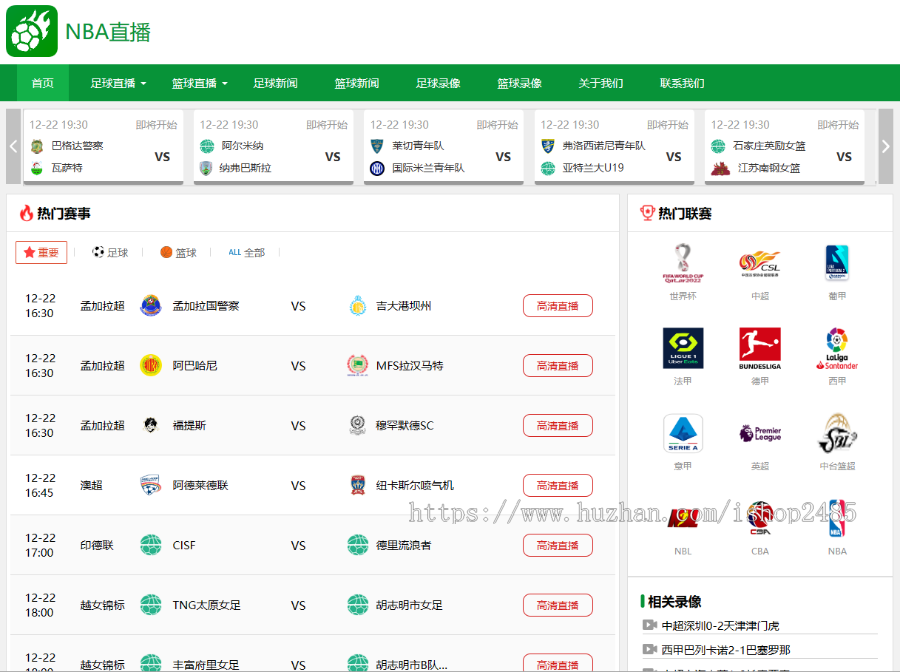900x672 pixels.
Task: Click the 福提斯 team badge
Action: click(x=150, y=425)
